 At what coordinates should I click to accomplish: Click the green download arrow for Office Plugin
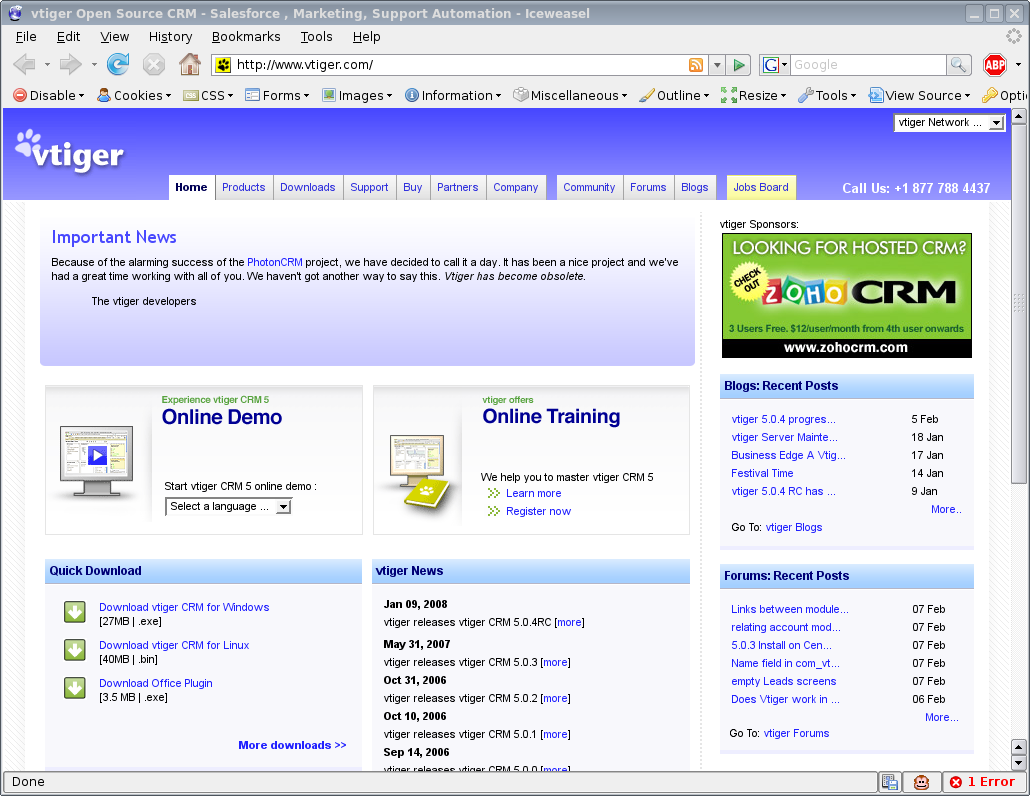pyautogui.click(x=75, y=688)
